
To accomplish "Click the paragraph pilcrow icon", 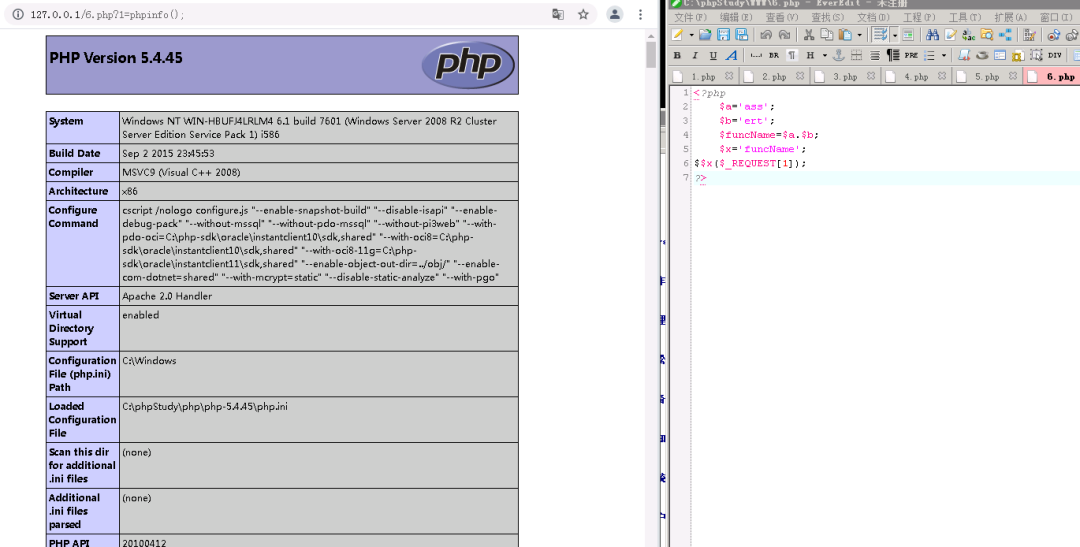I will point(792,55).
